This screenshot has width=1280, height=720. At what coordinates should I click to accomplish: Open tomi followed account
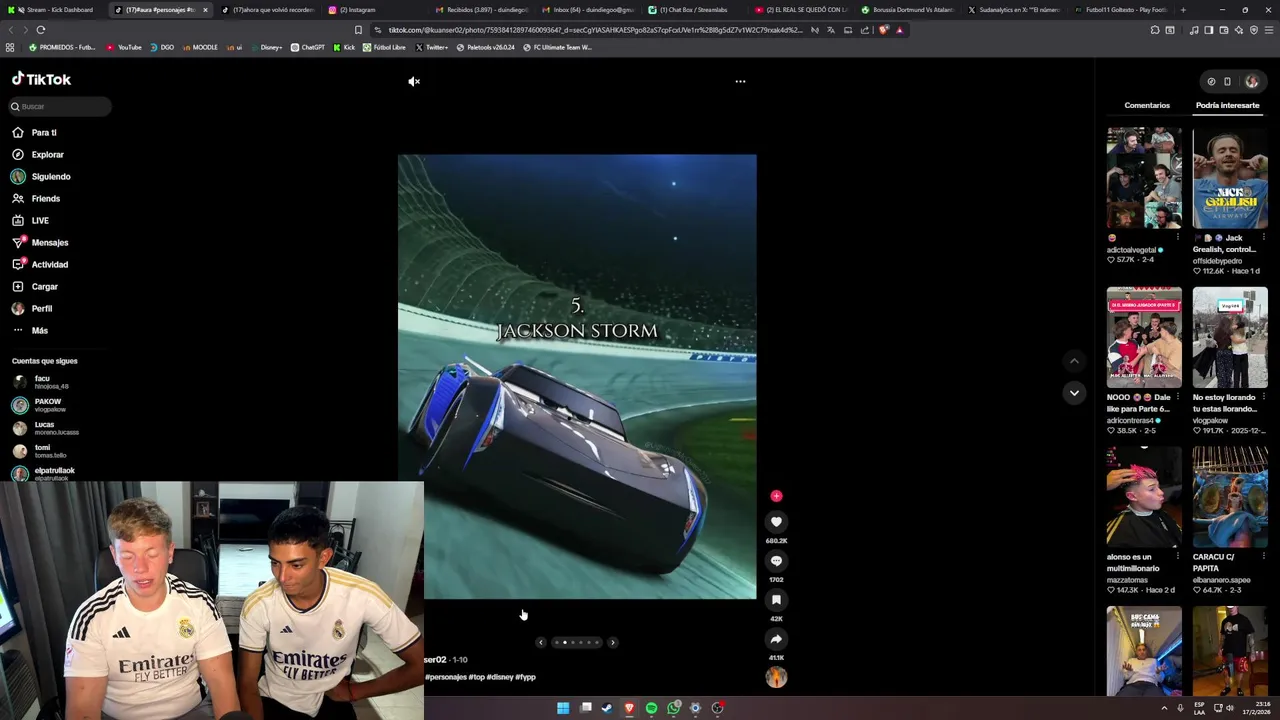click(42, 451)
